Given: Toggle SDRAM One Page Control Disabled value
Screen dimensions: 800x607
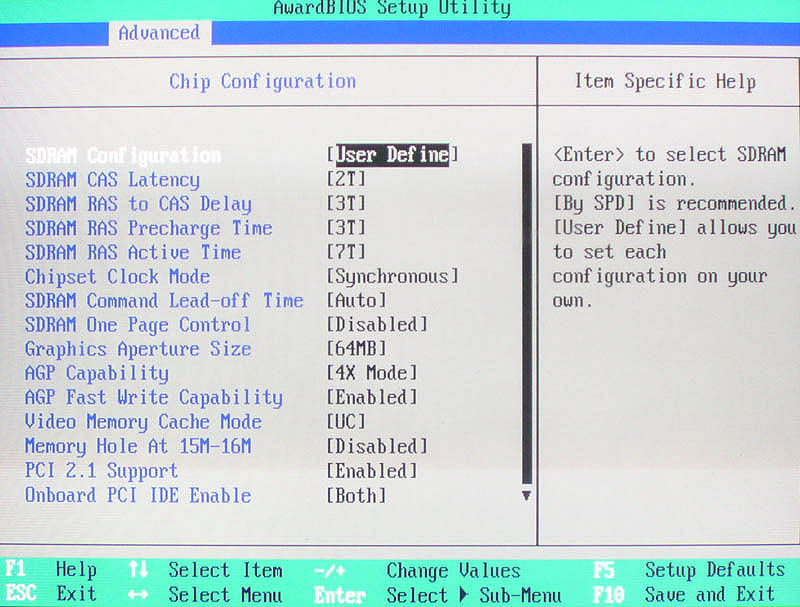Looking at the screenshot, I should [x=377, y=325].
